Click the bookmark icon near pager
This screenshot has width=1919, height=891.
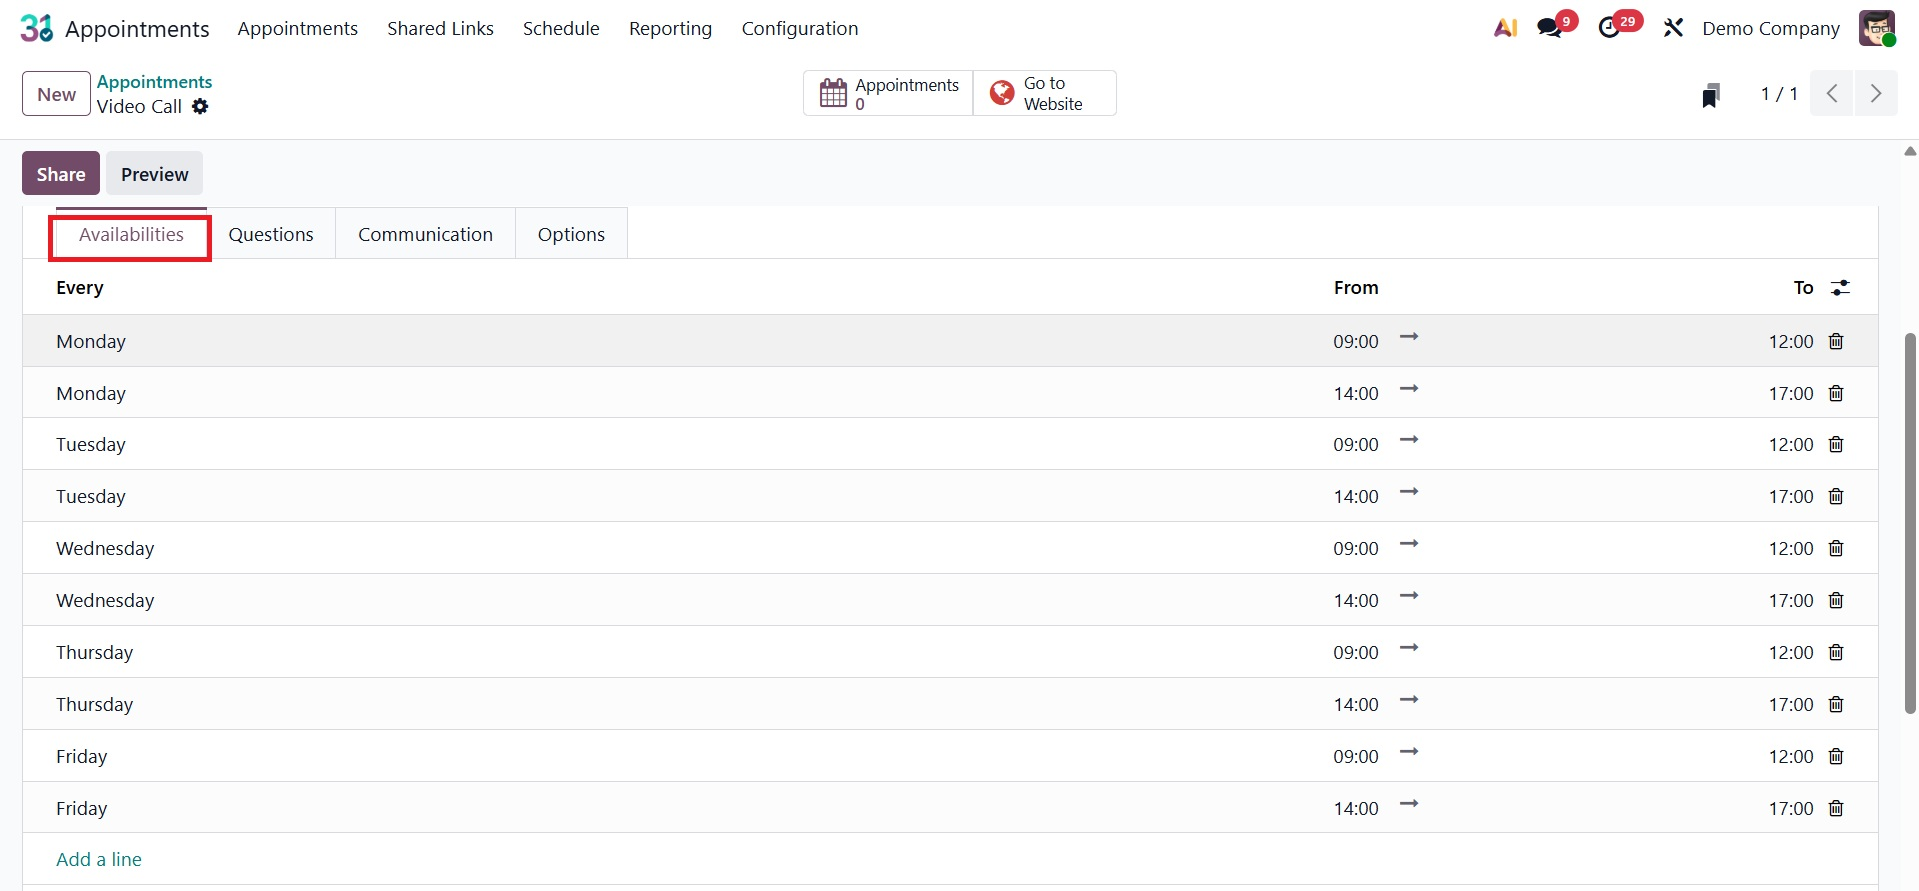pos(1711,95)
